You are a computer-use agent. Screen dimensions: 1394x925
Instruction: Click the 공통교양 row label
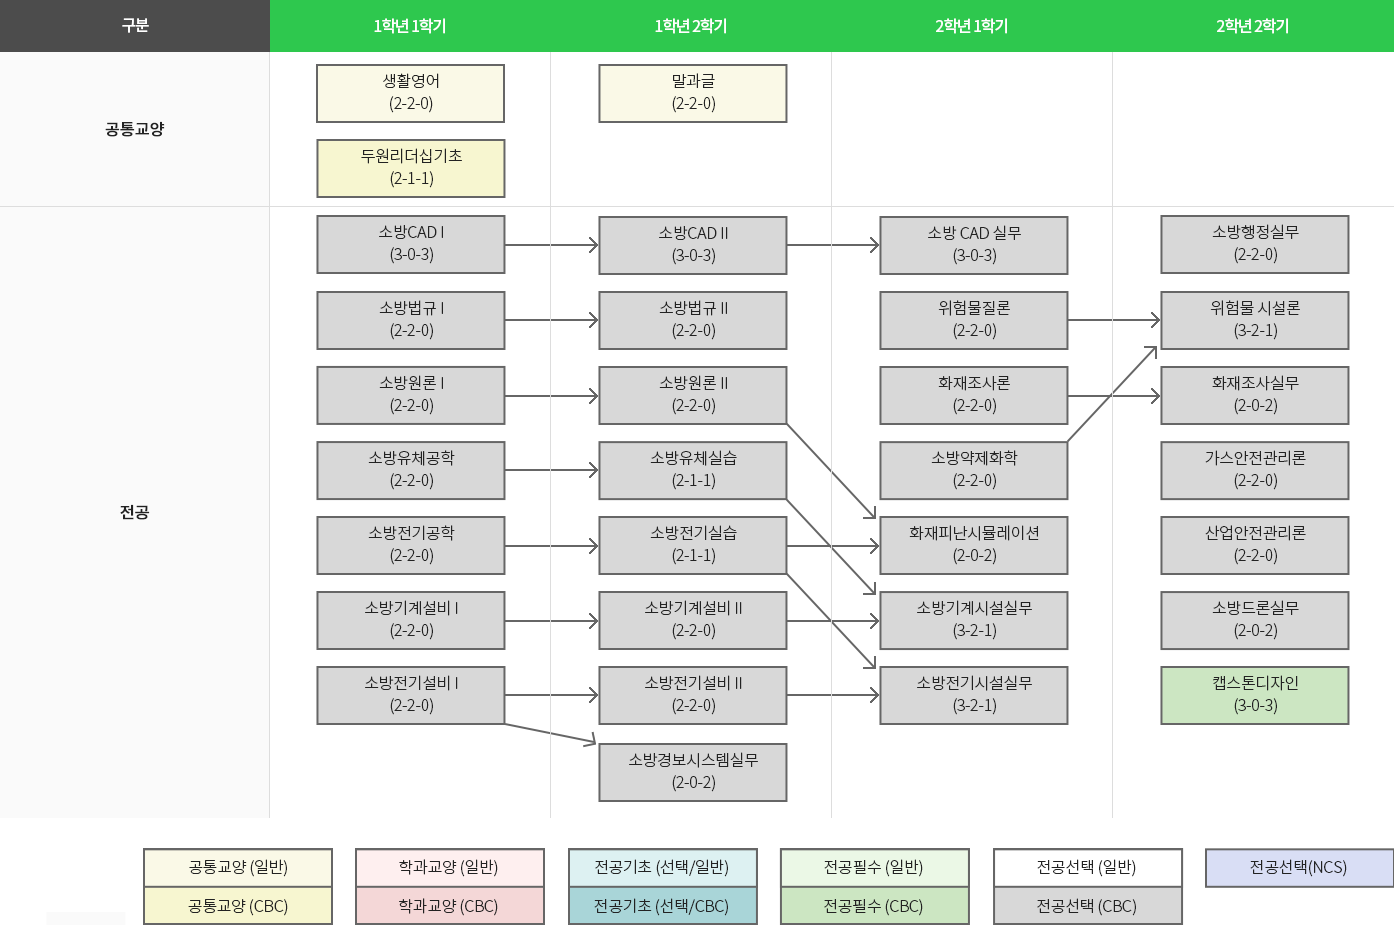(x=135, y=129)
